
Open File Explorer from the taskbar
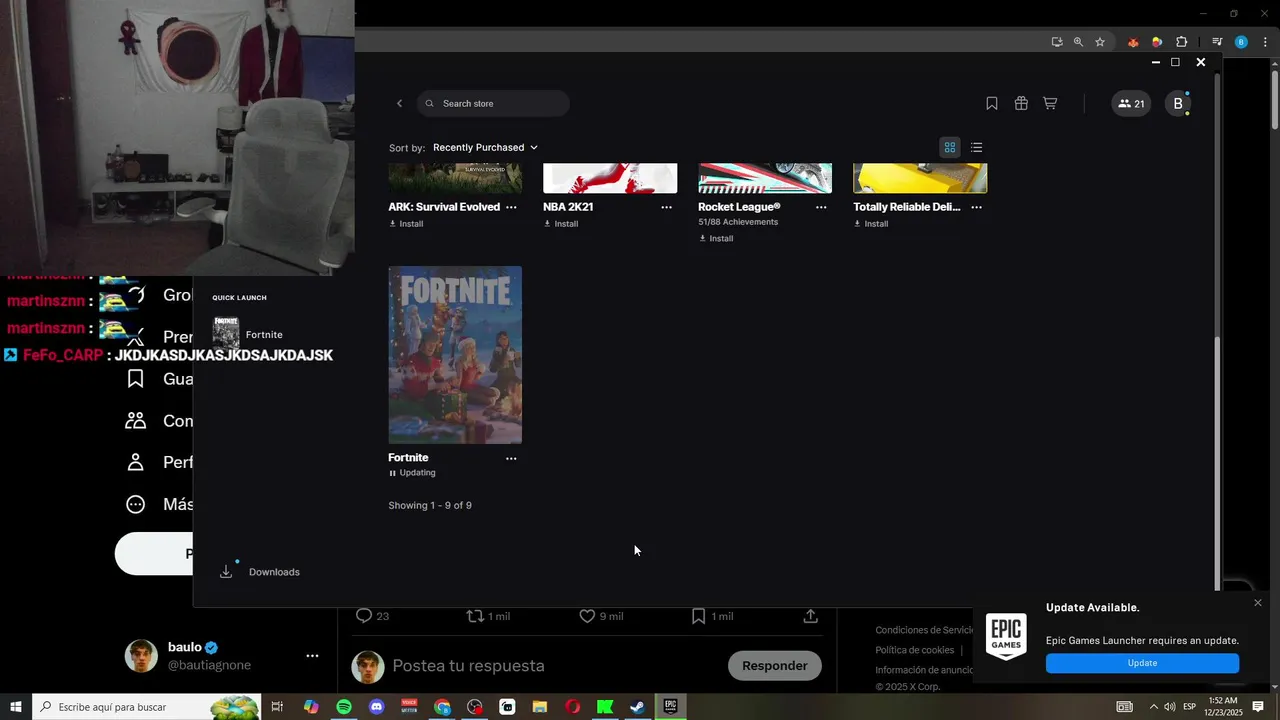(x=540, y=707)
